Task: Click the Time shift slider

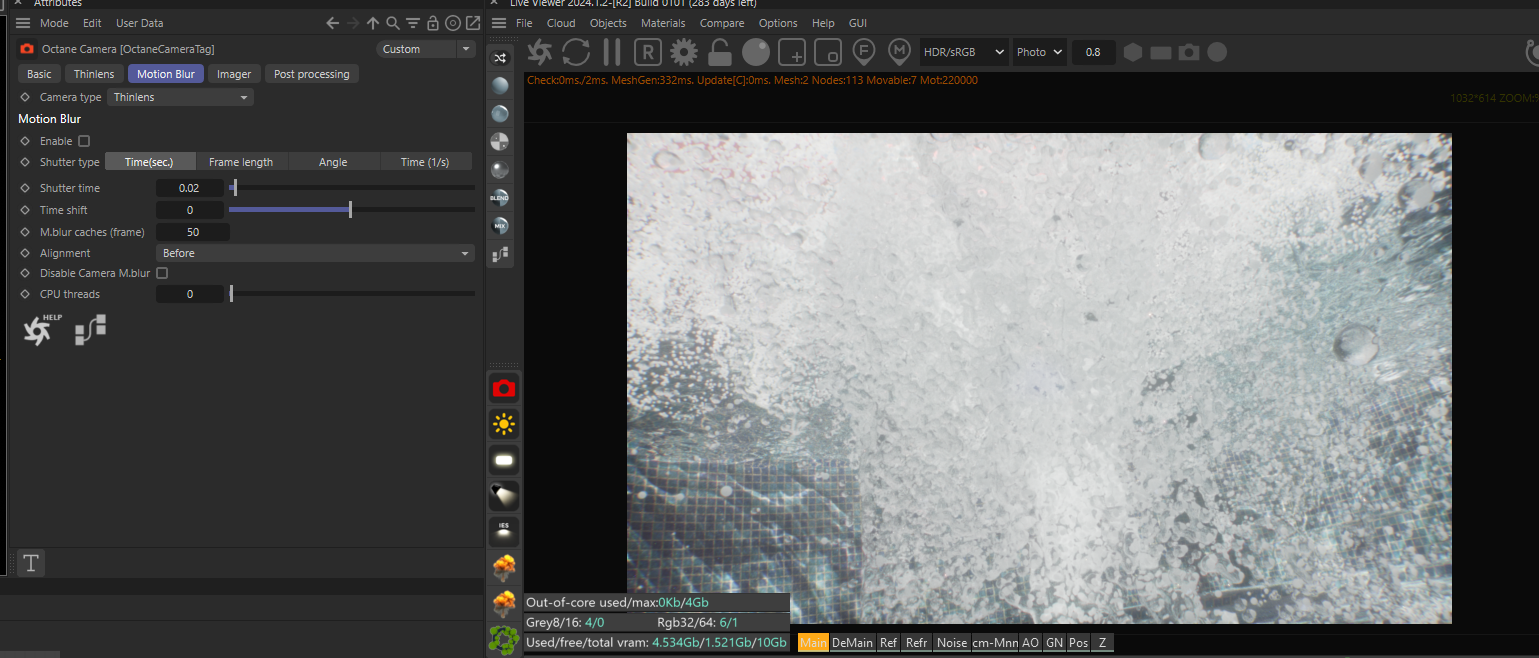Action: click(352, 210)
